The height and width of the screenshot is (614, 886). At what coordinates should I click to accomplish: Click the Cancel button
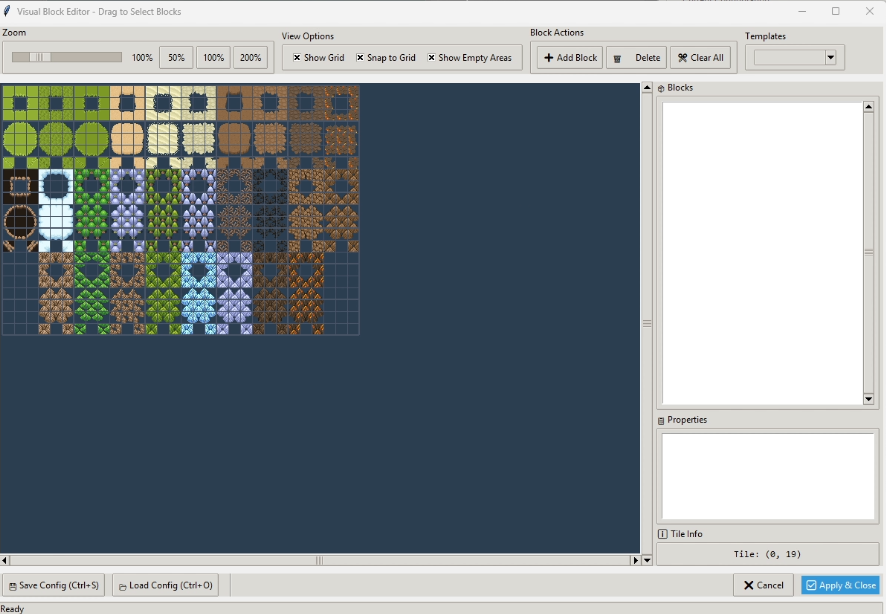coord(763,585)
